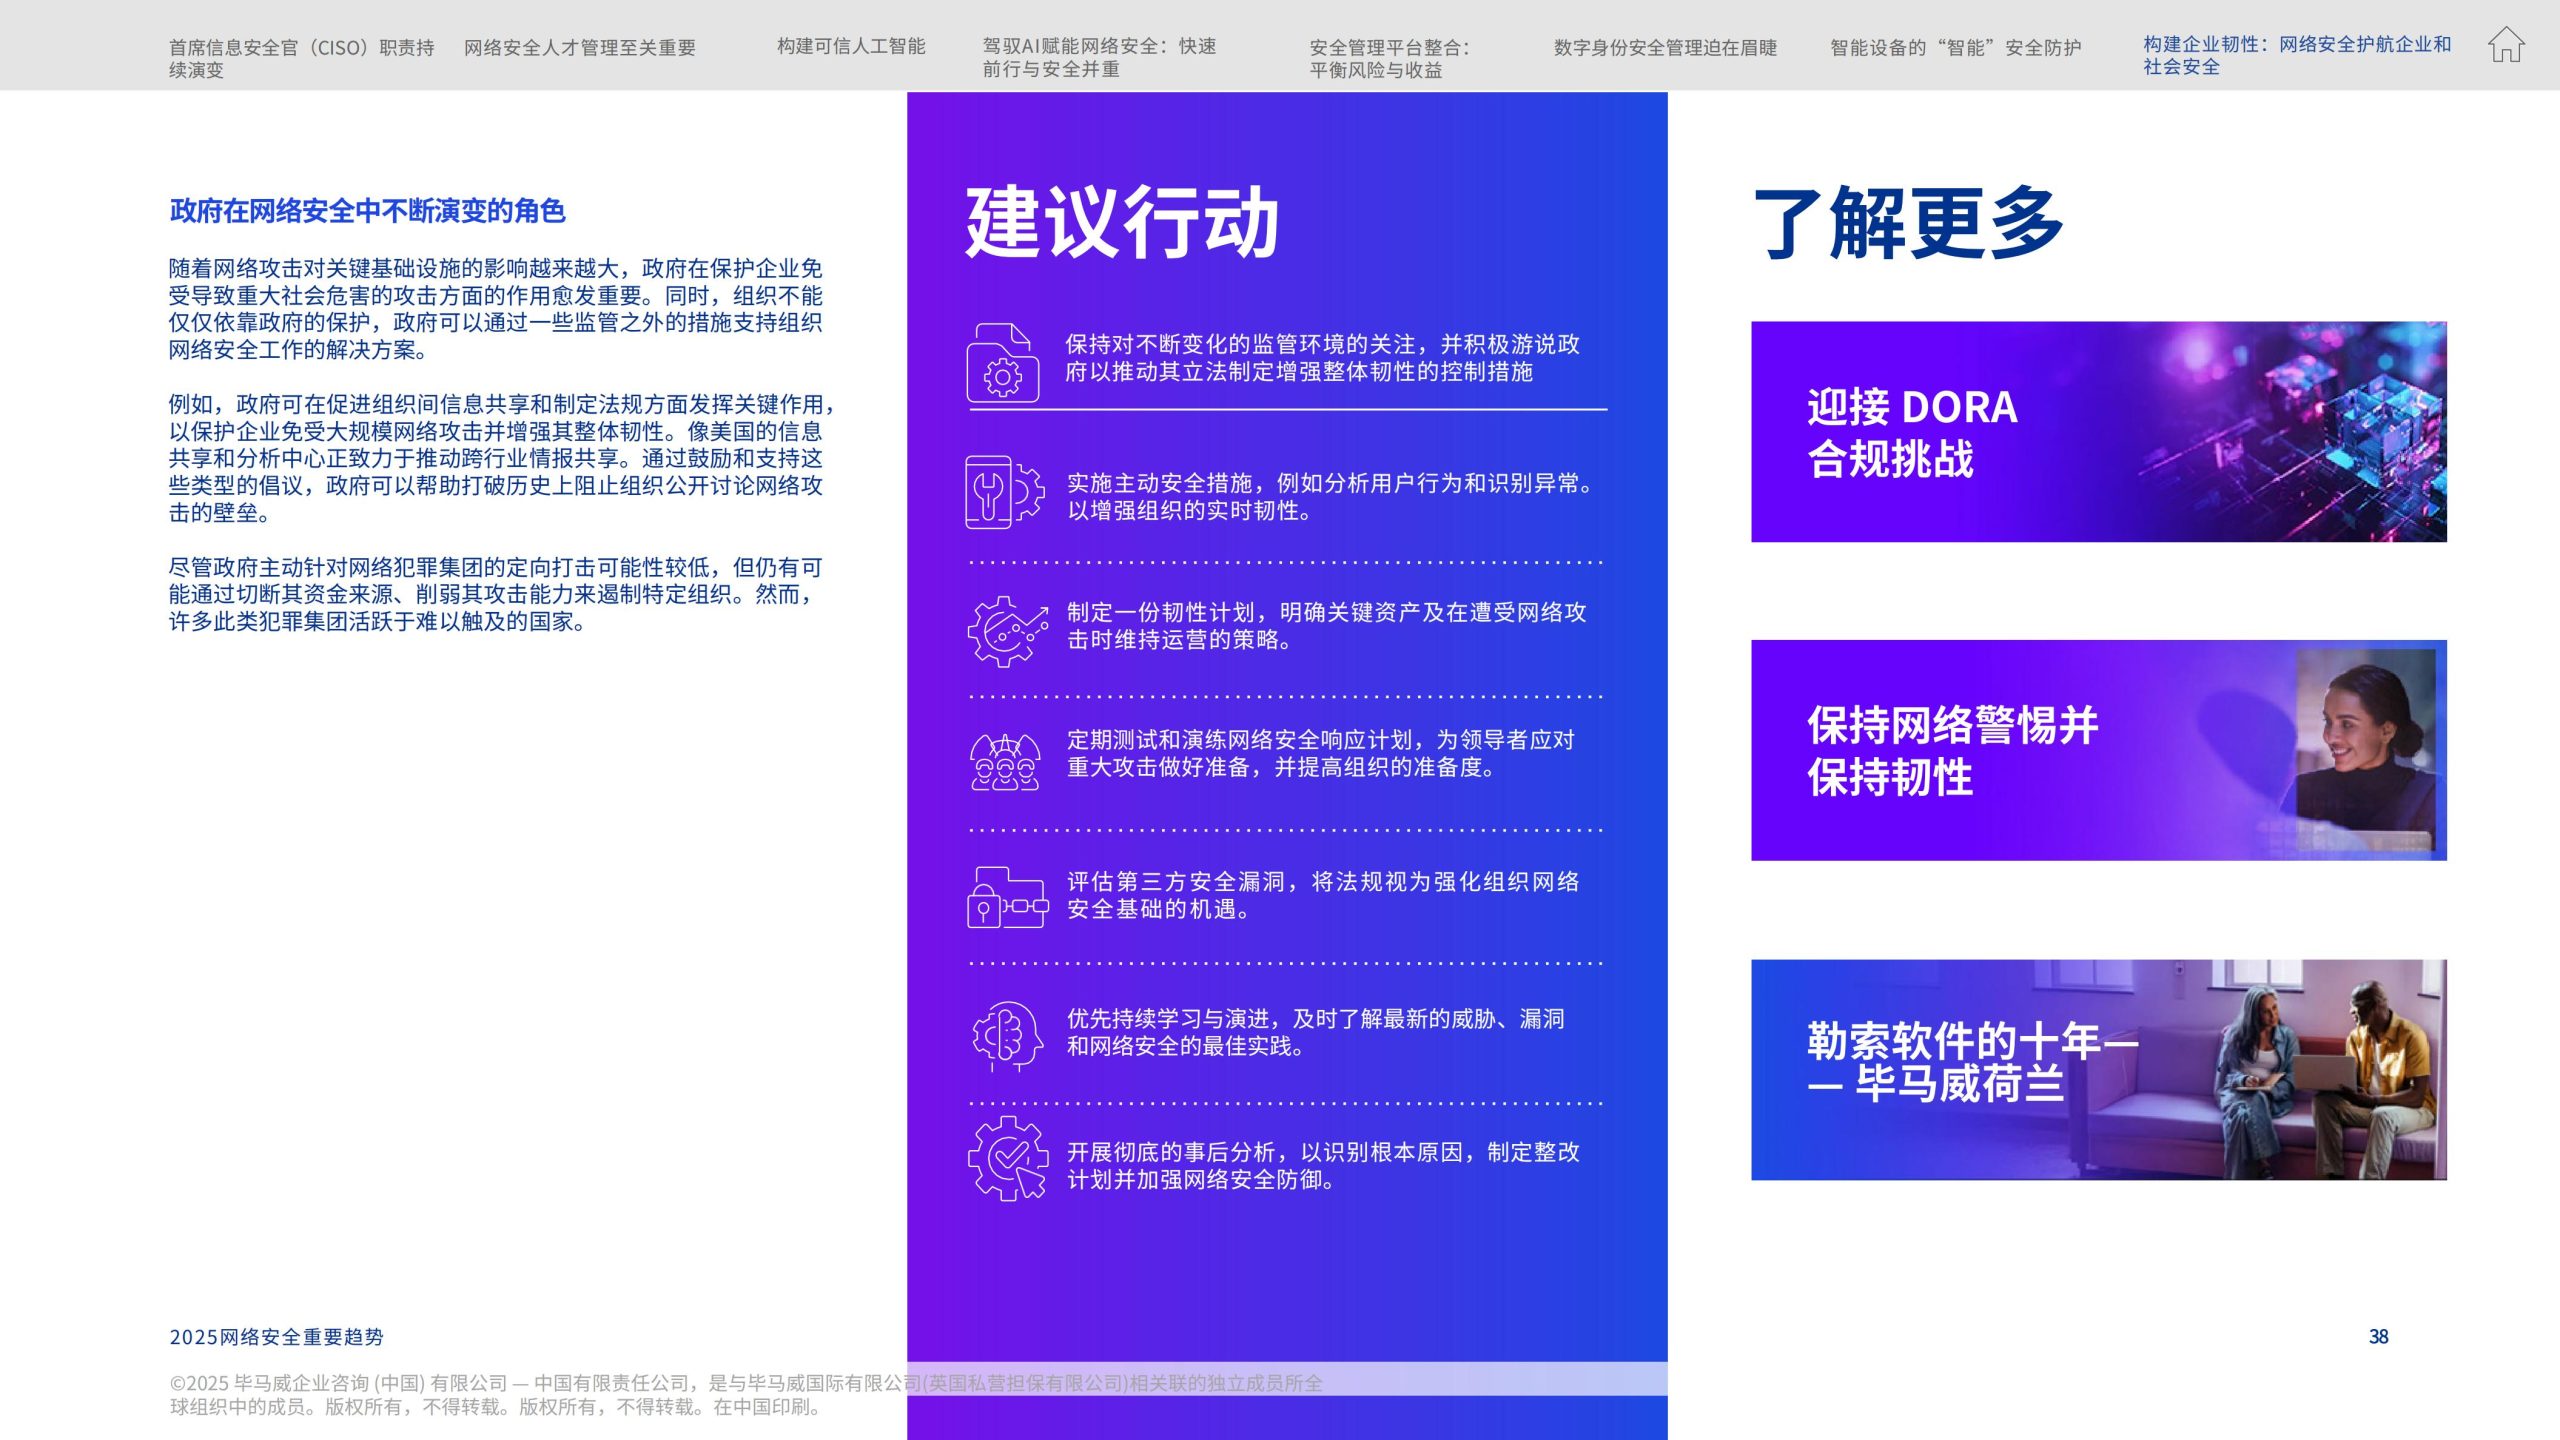Open 勒索软件的十年—毕马威荷兰 card
This screenshot has width=2560, height=1440.
(2098, 1069)
